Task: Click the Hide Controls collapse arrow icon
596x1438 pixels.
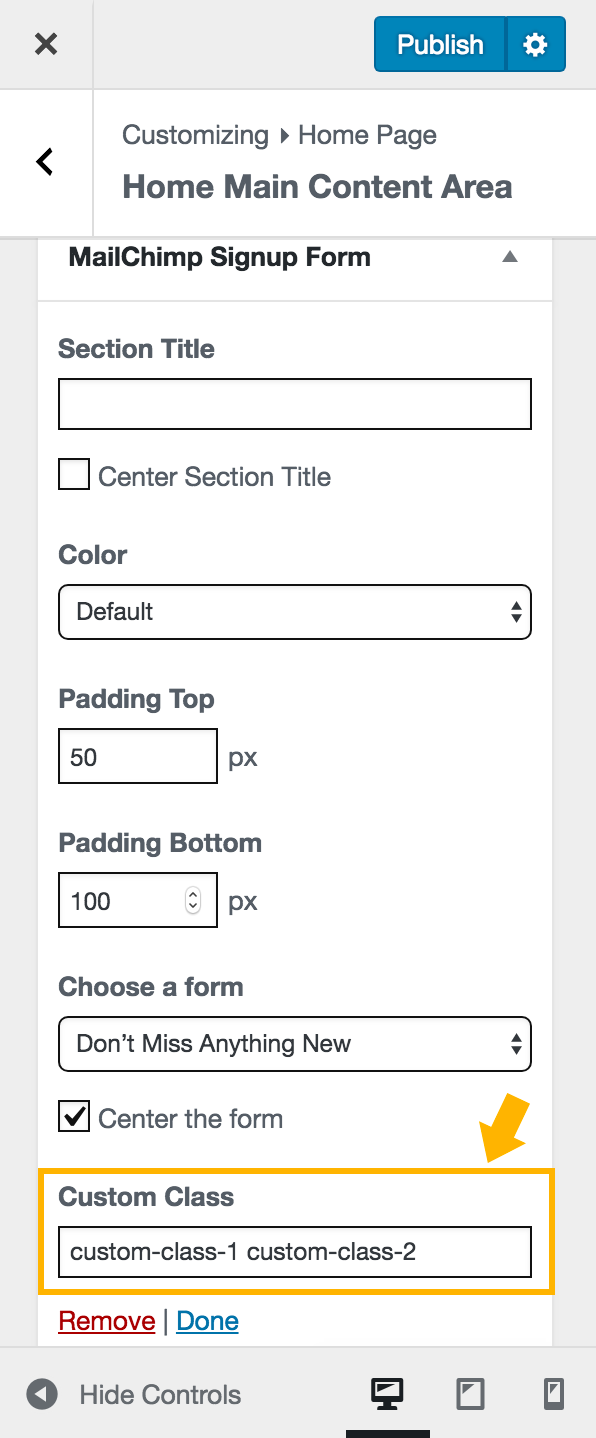Action: pos(41,1394)
